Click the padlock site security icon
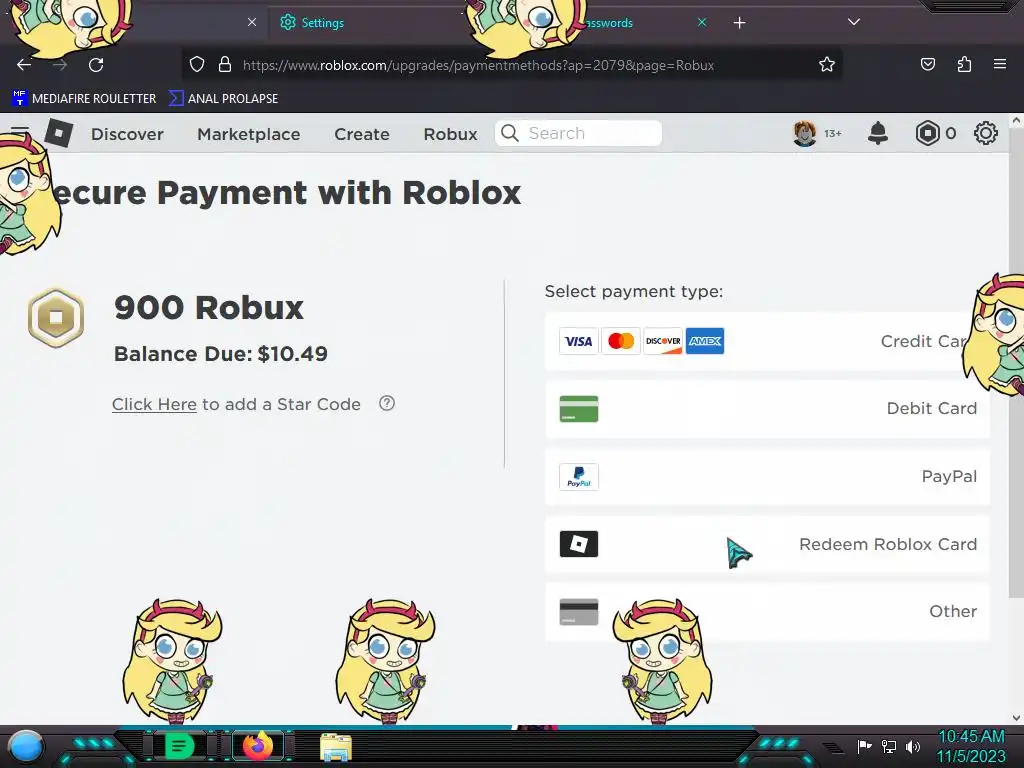 click(225, 65)
